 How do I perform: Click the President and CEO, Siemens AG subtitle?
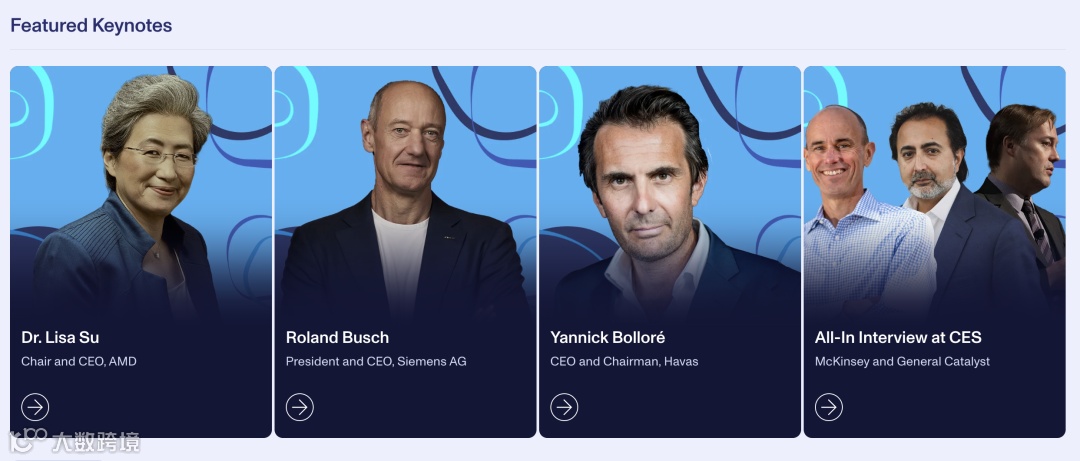point(376,361)
